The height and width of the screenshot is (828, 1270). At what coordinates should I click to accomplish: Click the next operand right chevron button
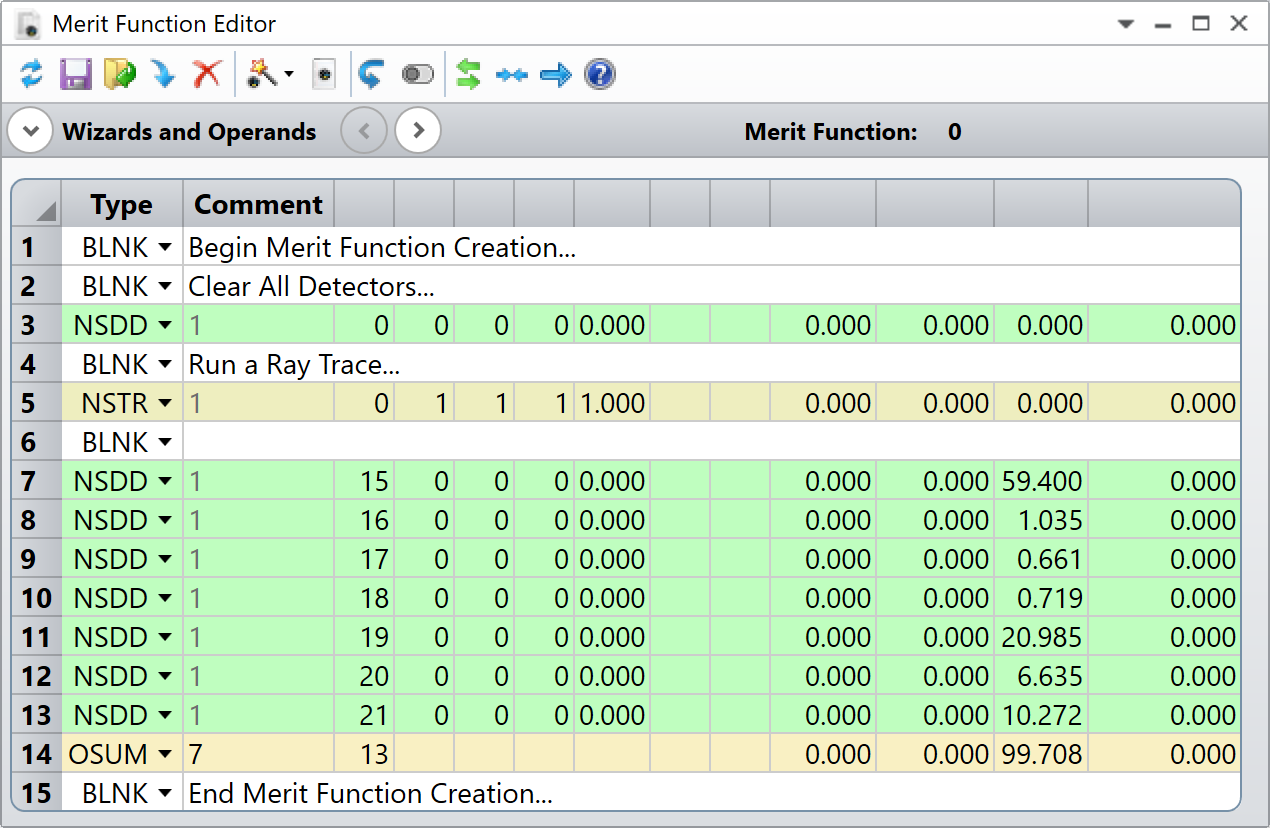418,131
